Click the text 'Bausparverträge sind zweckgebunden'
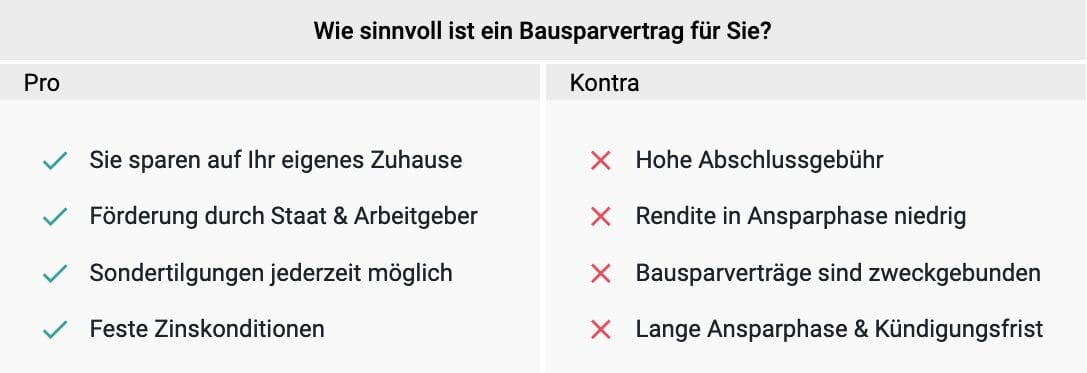 click(x=838, y=273)
